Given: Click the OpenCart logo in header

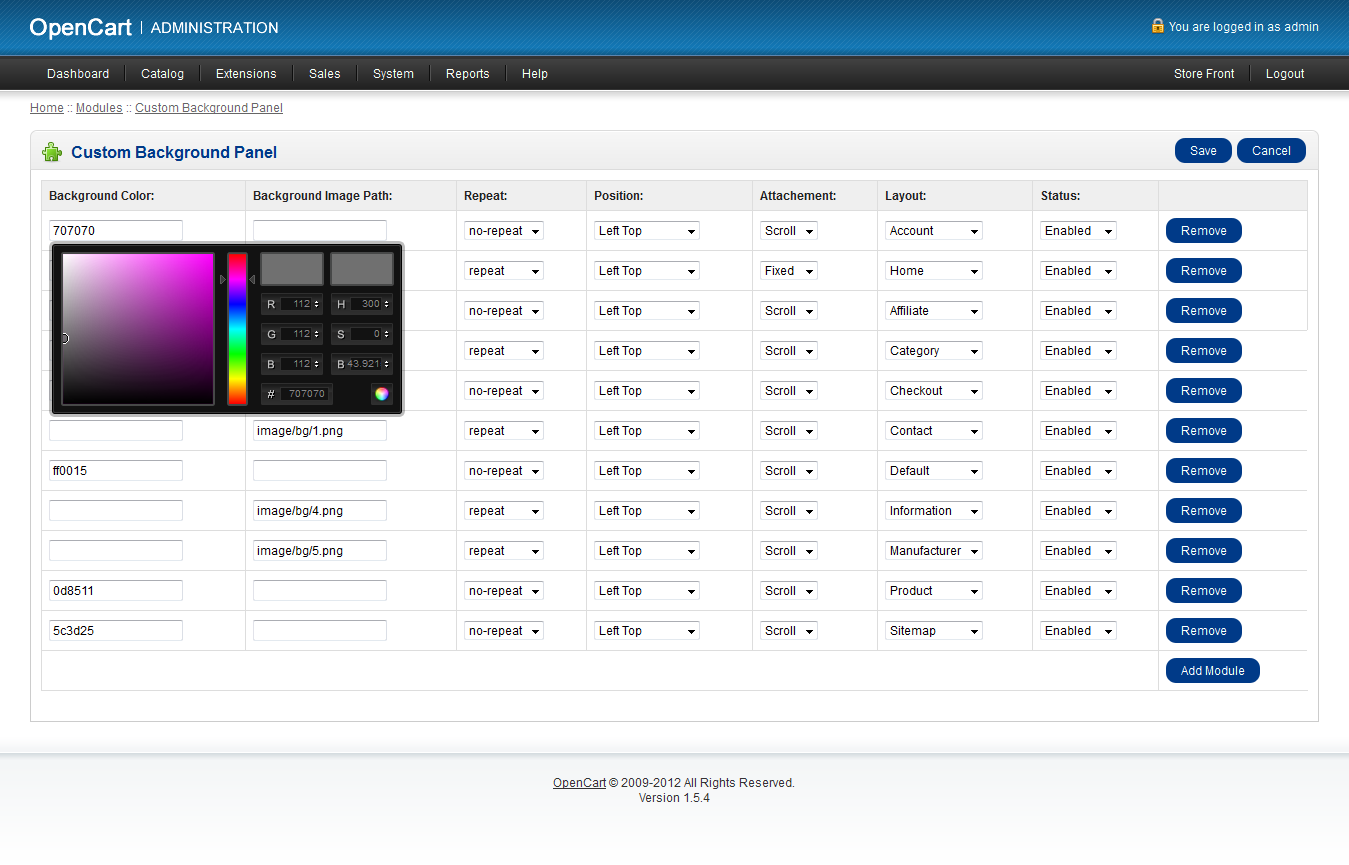Looking at the screenshot, I should pos(80,27).
